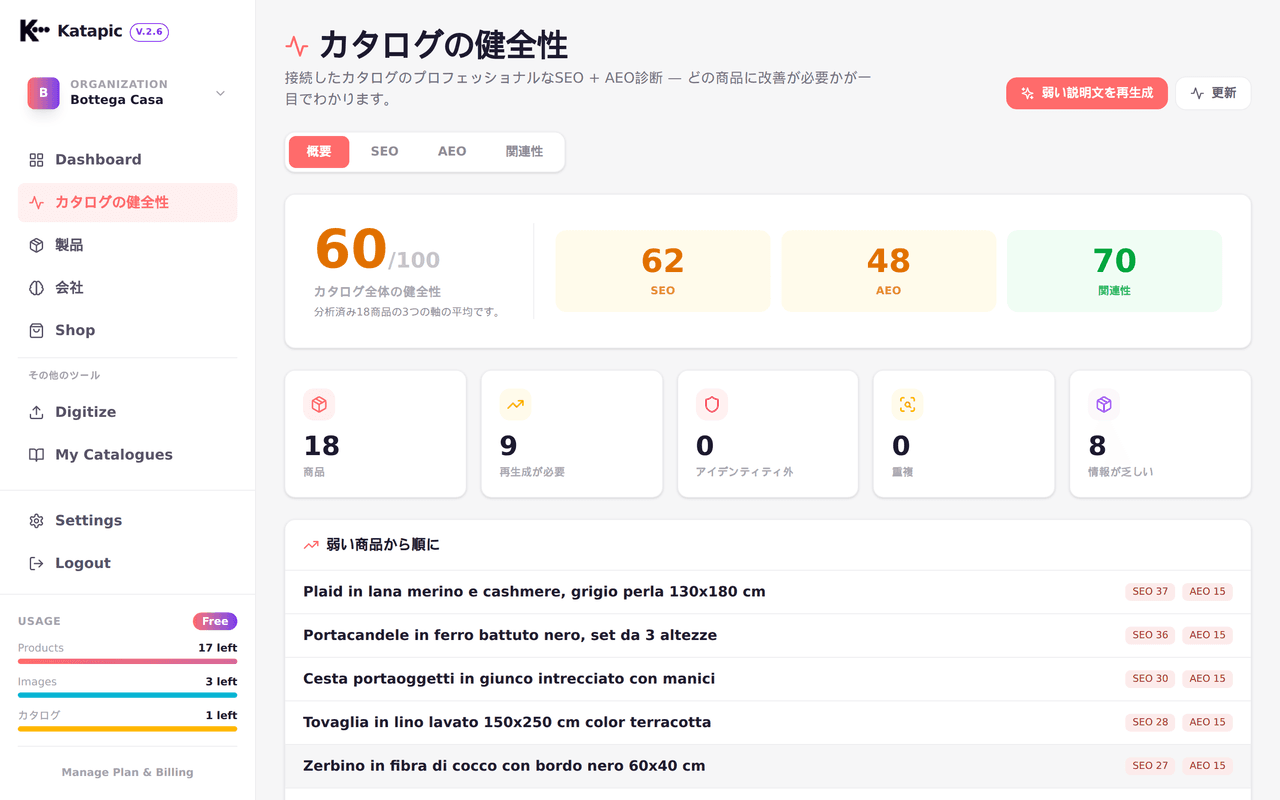Click the SEO 62 score card
This screenshot has height=800, width=1280.
pyautogui.click(x=663, y=271)
